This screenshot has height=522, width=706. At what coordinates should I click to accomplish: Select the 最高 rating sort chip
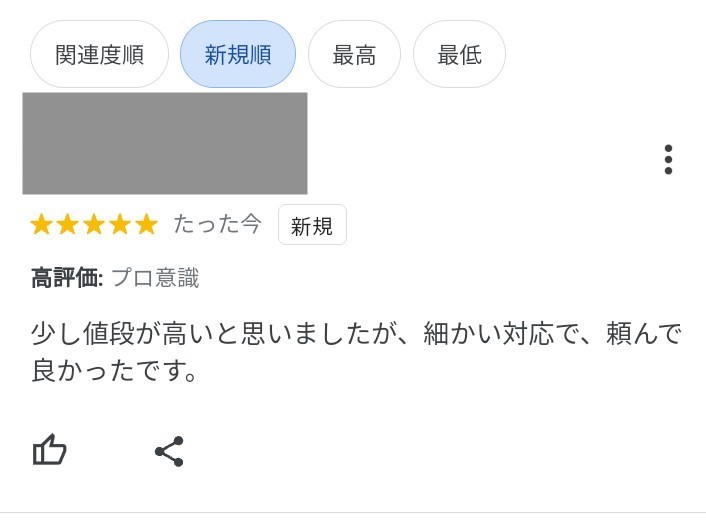click(354, 54)
